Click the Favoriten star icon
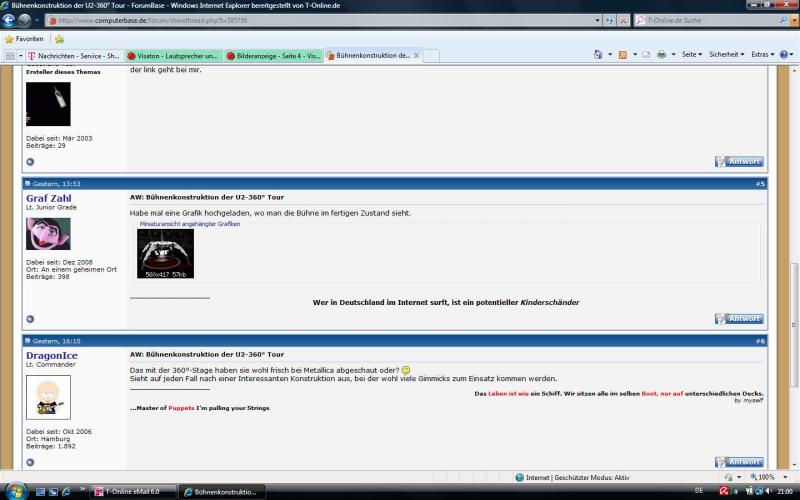This screenshot has width=800, height=500. click(9, 39)
